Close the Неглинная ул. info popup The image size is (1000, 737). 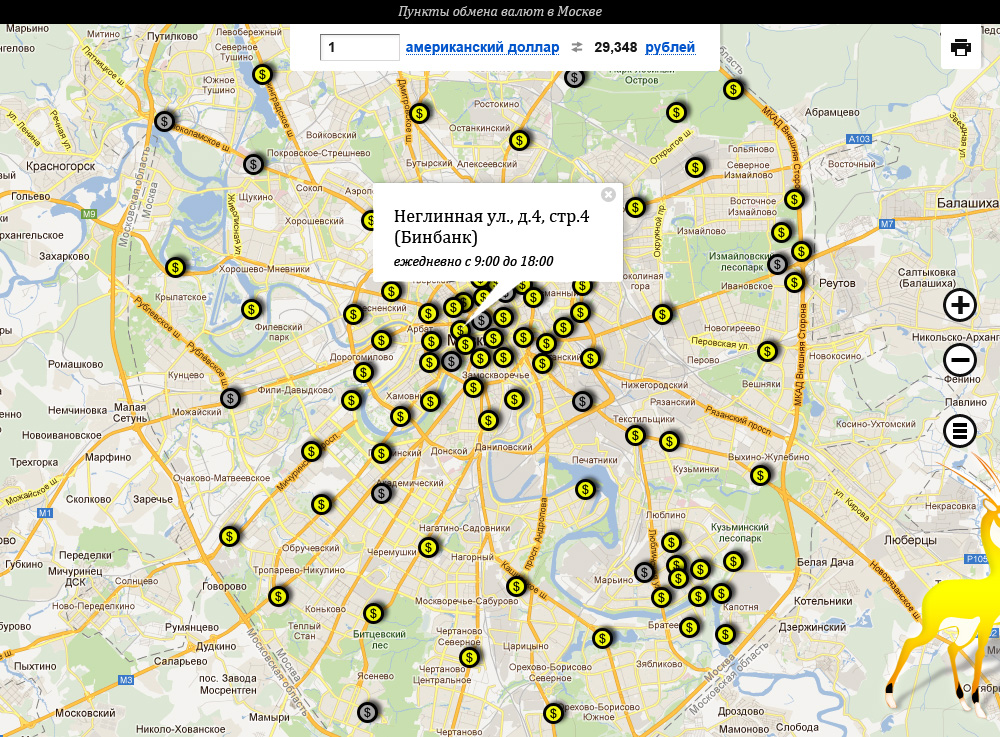608,194
